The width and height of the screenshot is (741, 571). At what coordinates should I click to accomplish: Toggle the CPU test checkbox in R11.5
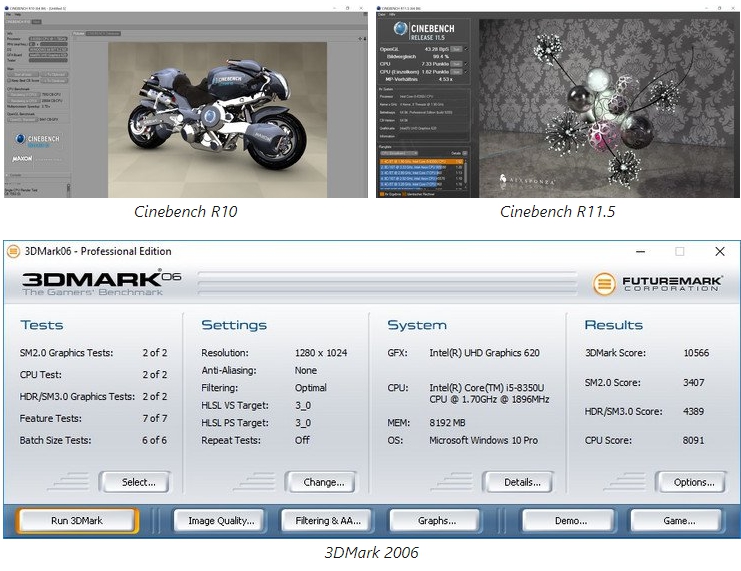point(466,64)
